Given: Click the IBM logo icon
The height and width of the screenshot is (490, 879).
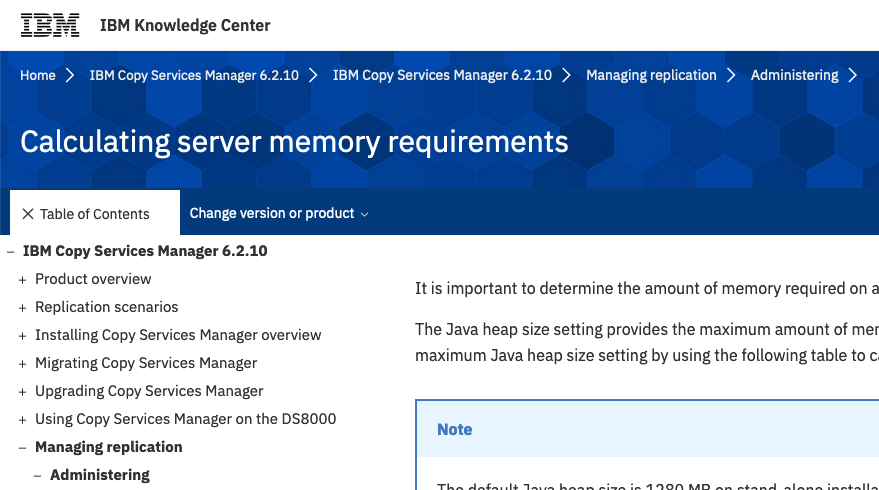Looking at the screenshot, I should point(50,25).
